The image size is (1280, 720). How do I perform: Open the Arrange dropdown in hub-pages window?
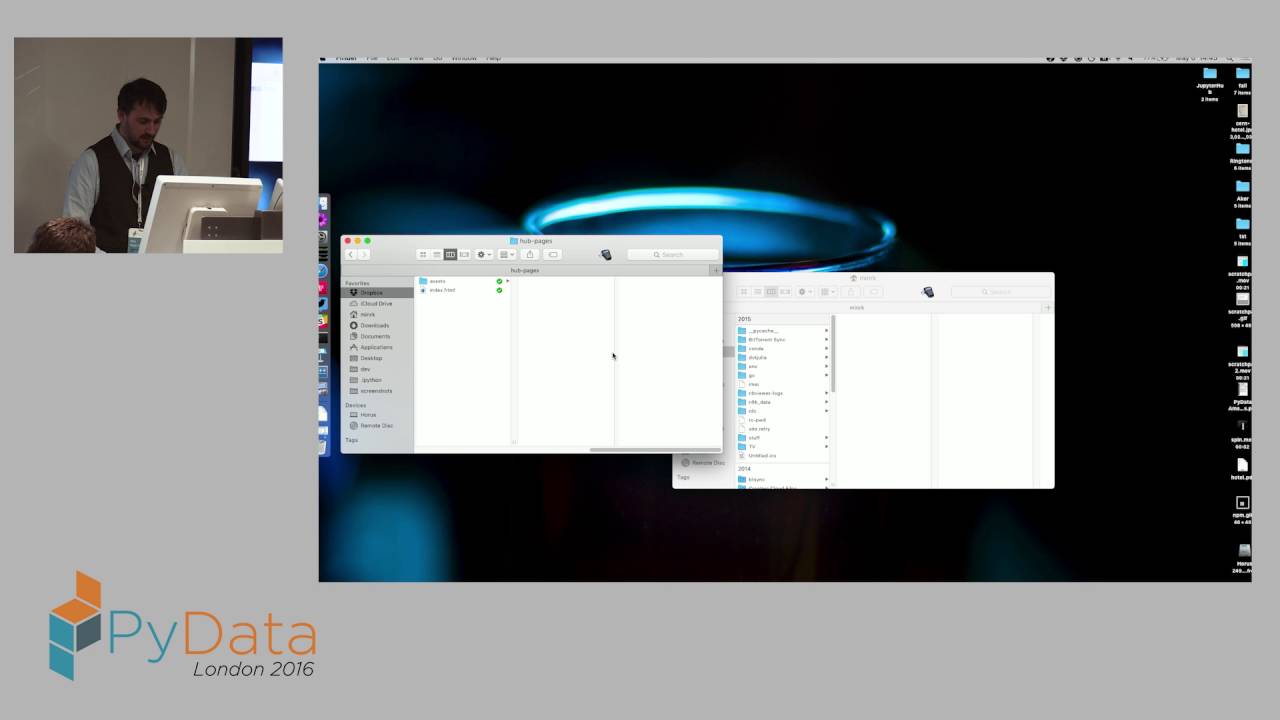pos(507,255)
